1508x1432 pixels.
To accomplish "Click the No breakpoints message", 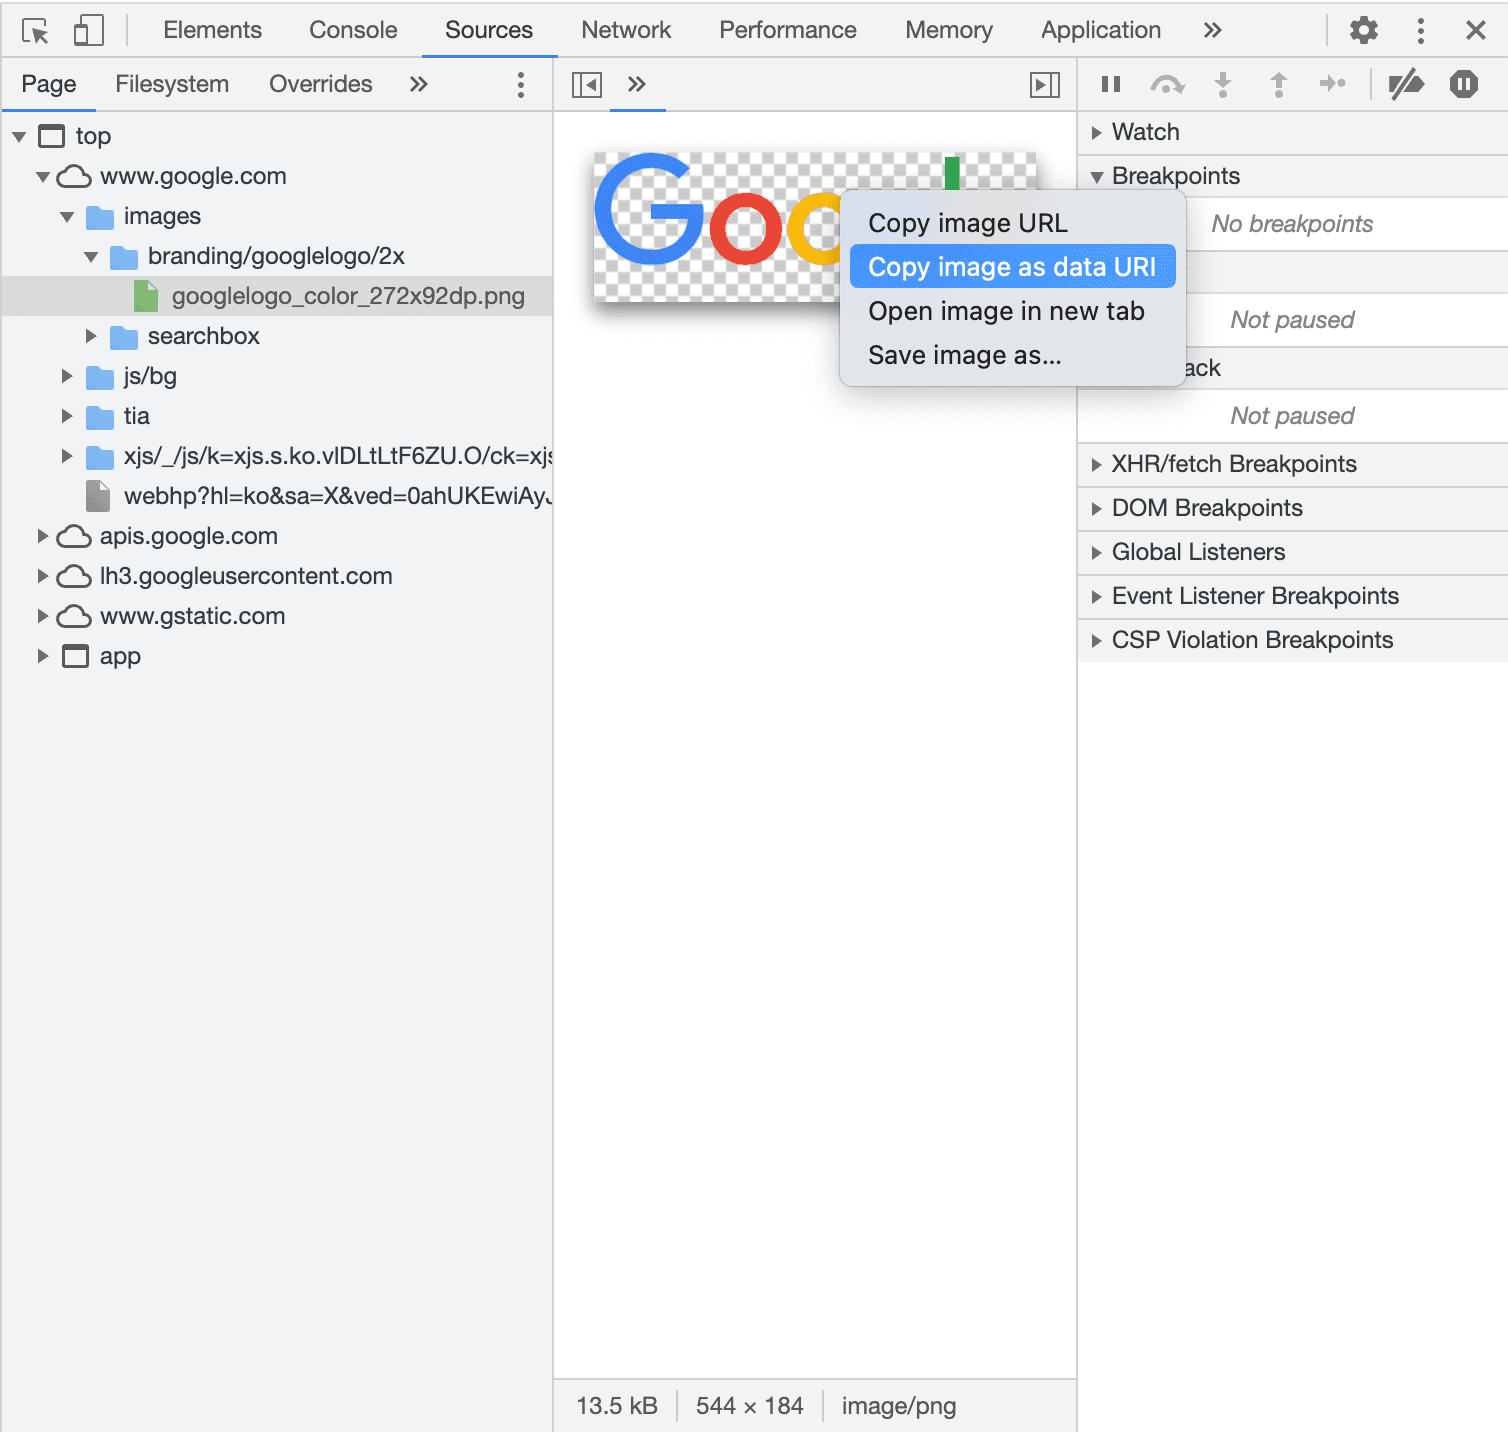I will tap(1292, 224).
